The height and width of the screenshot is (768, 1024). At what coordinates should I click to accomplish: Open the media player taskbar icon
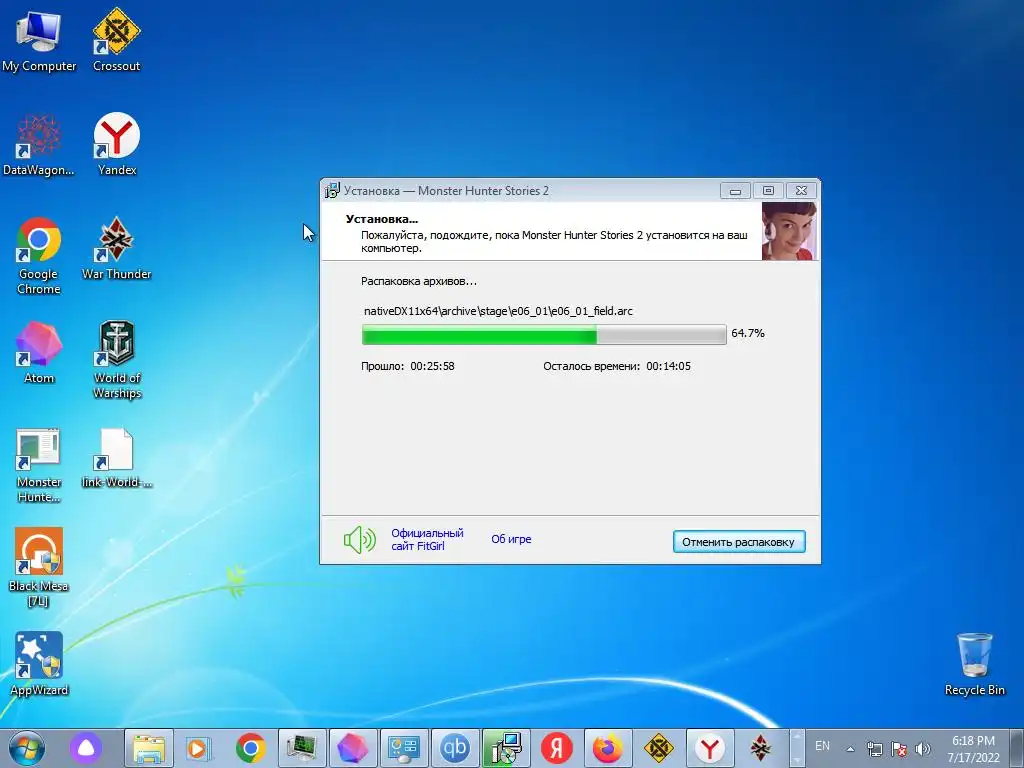[199, 748]
